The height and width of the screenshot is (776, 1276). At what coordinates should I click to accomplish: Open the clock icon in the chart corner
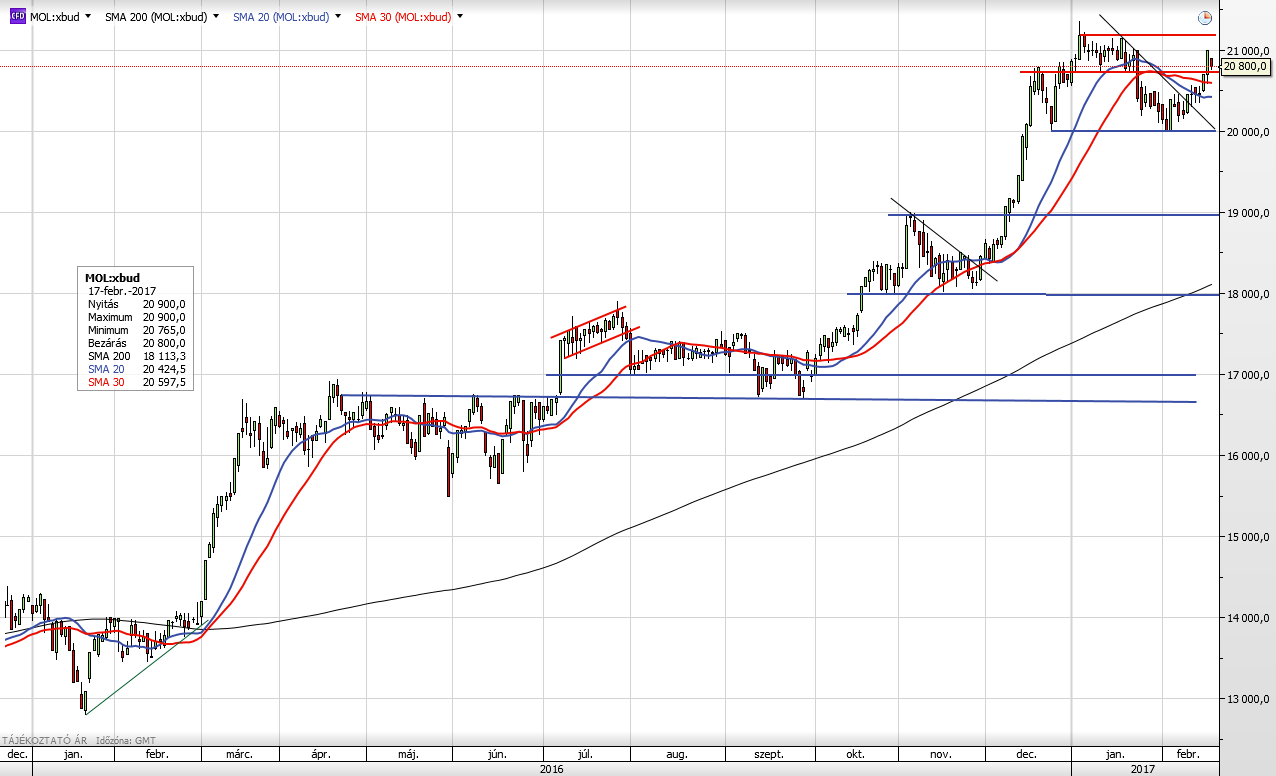tap(1204, 18)
